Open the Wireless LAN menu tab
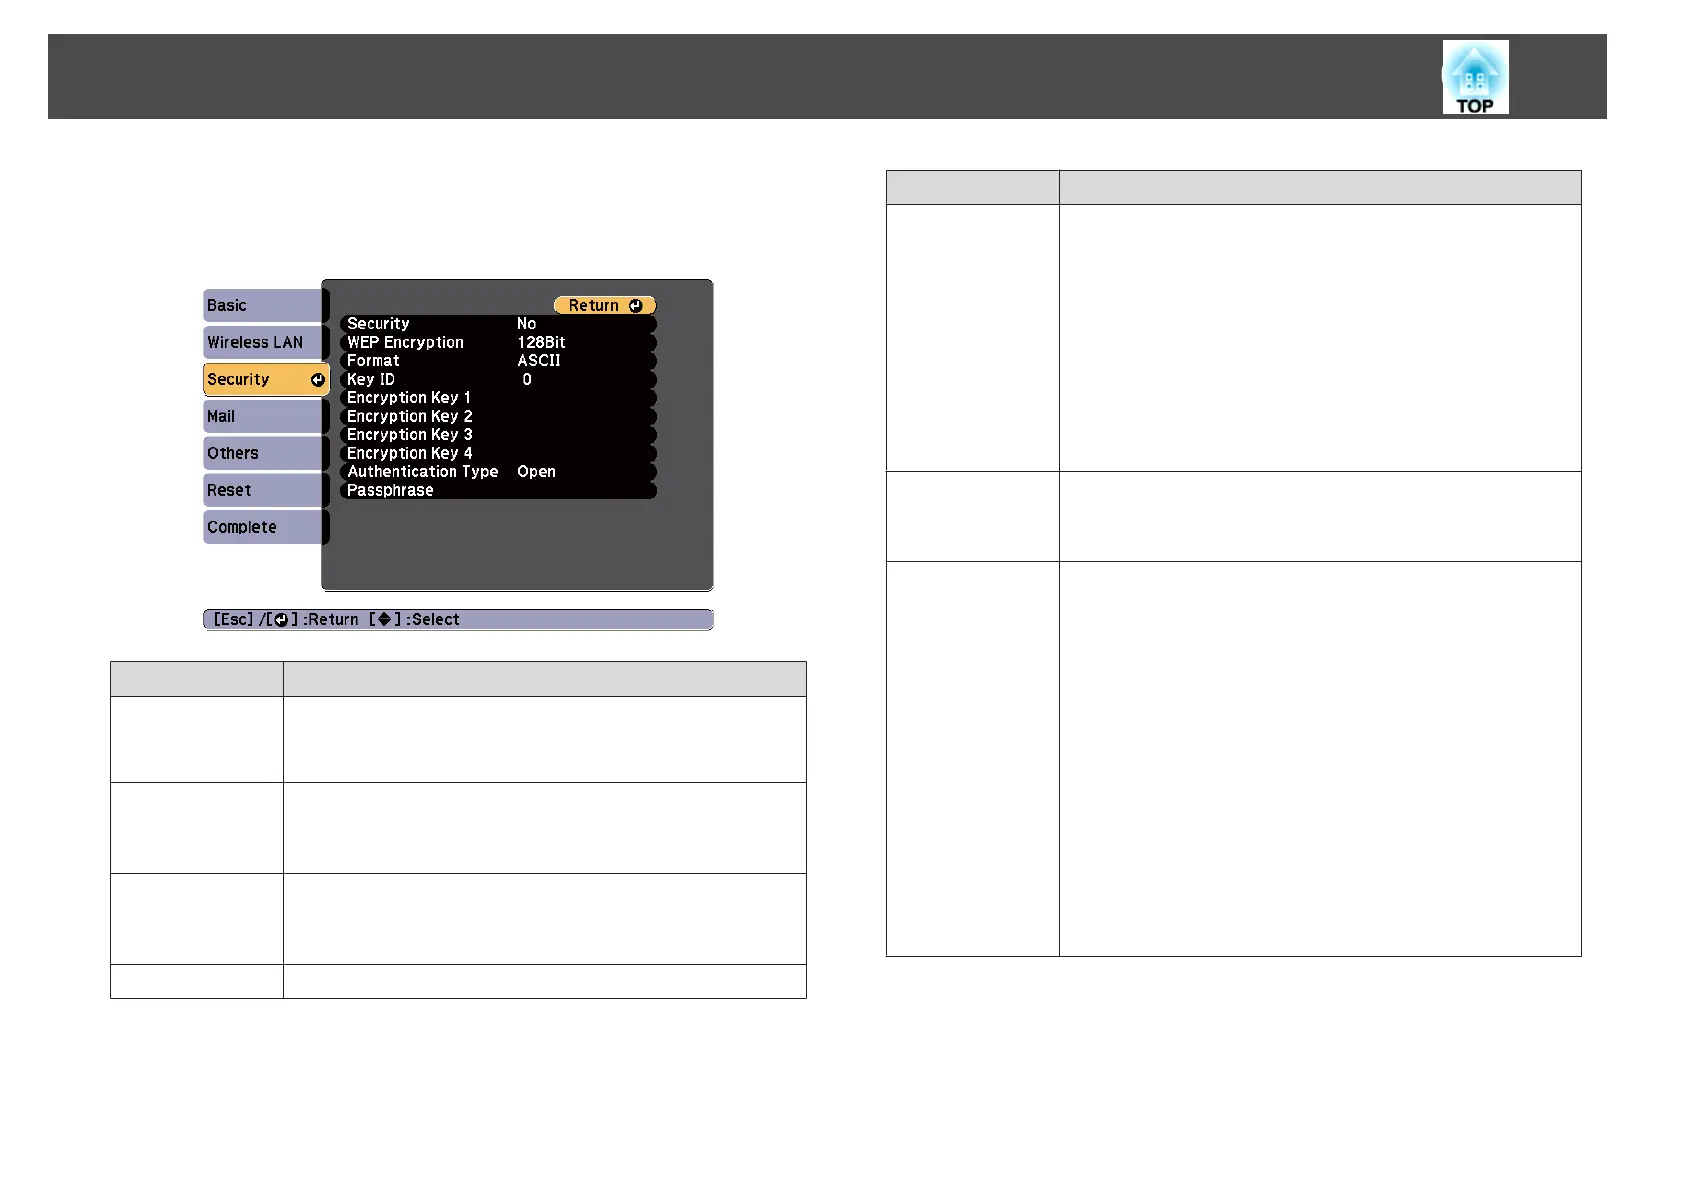1684x1190 pixels. (x=265, y=343)
